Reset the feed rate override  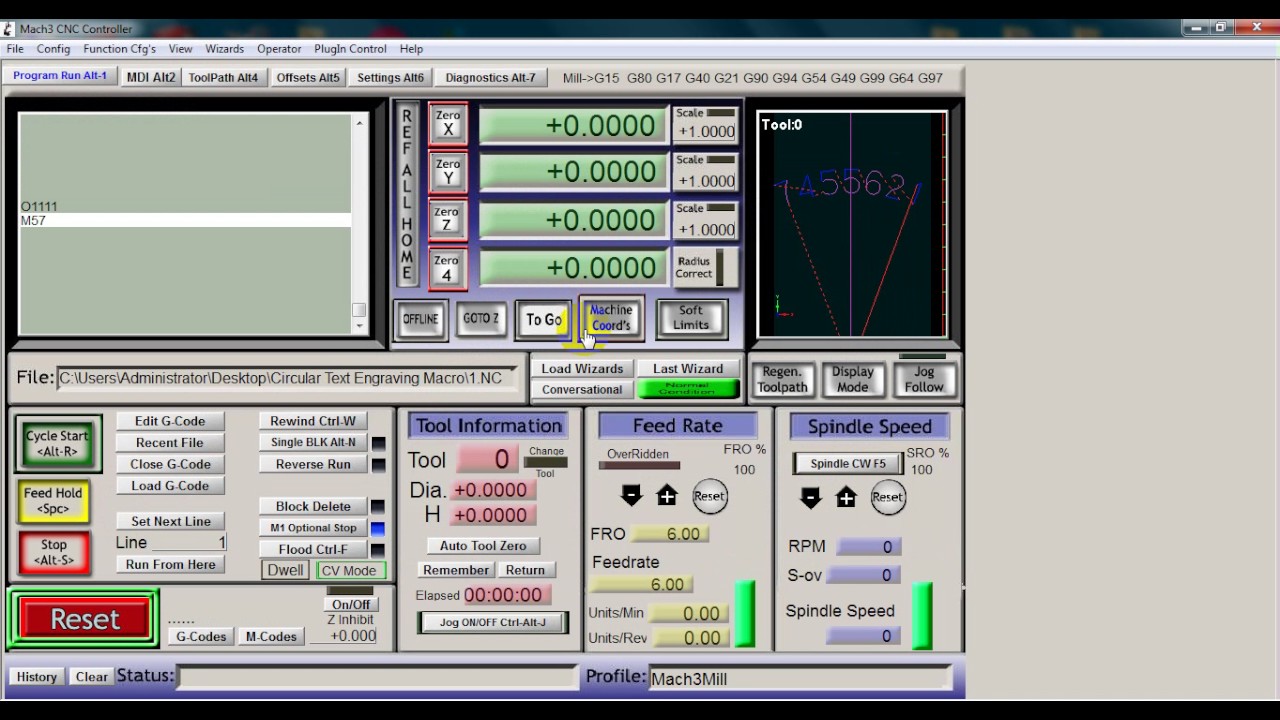point(709,496)
